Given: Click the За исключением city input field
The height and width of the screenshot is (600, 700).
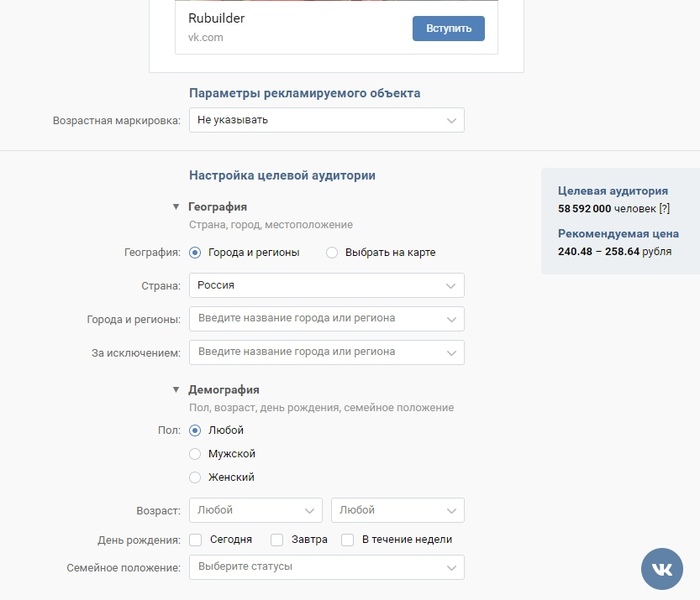Looking at the screenshot, I should [316, 352].
